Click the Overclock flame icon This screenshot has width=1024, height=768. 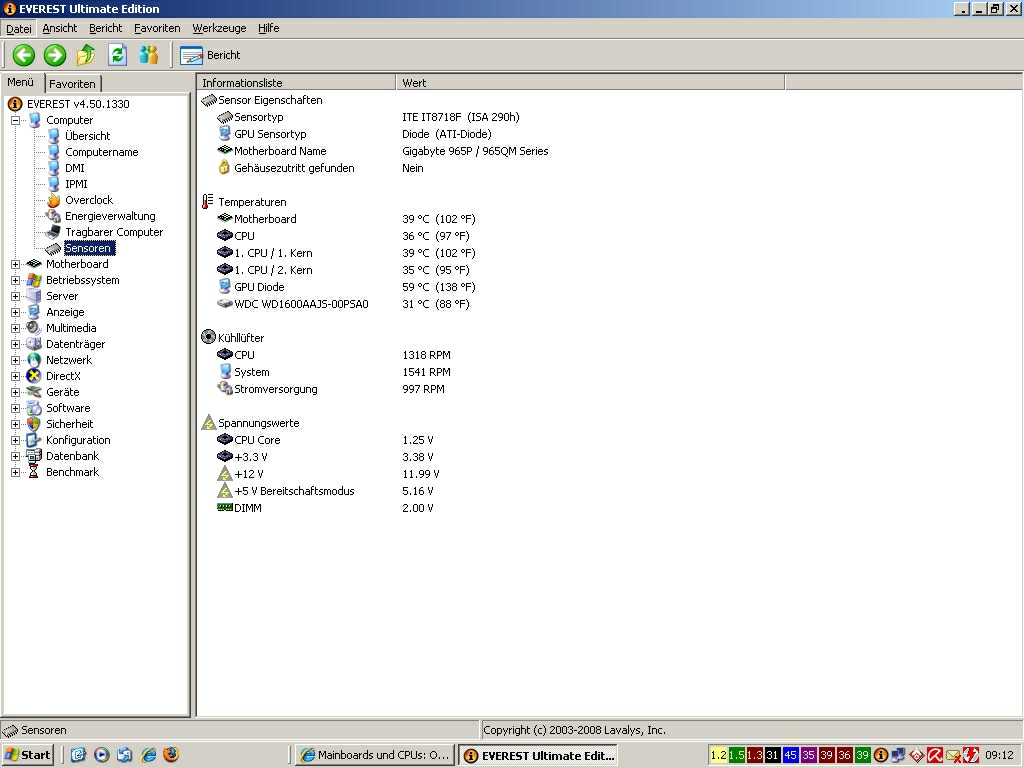[x=54, y=200]
